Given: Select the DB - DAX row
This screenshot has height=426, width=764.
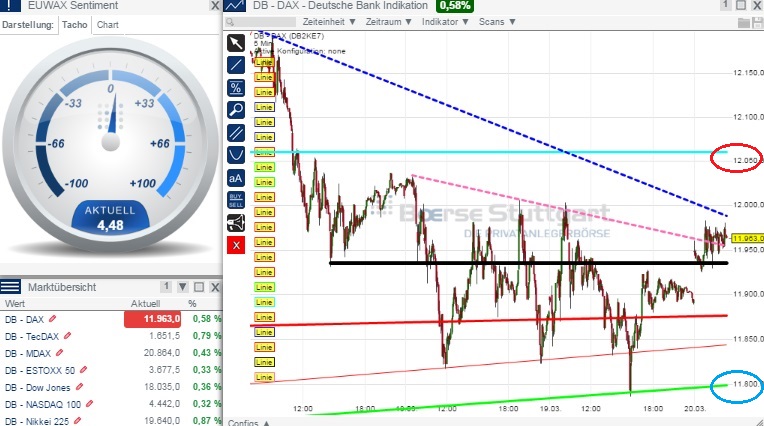Looking at the screenshot, I should [x=111, y=319].
